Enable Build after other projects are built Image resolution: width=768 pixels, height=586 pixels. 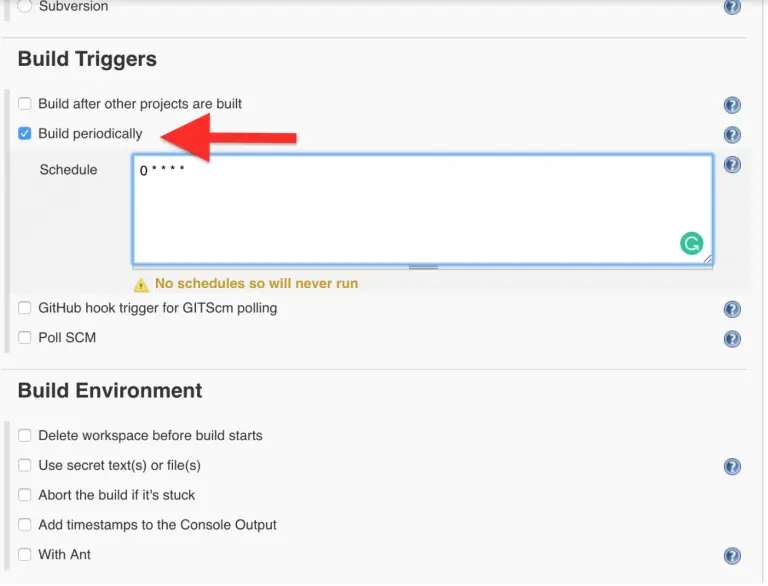click(x=25, y=104)
